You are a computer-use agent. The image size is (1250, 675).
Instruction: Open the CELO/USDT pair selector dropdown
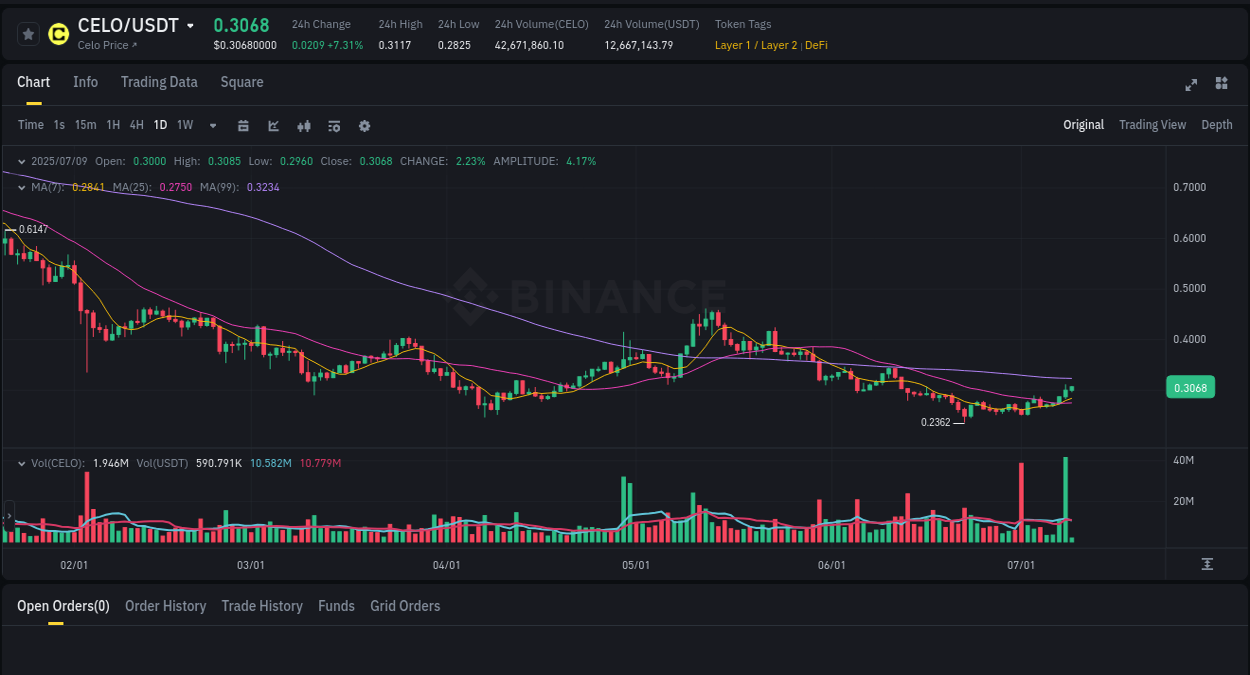(x=188, y=25)
